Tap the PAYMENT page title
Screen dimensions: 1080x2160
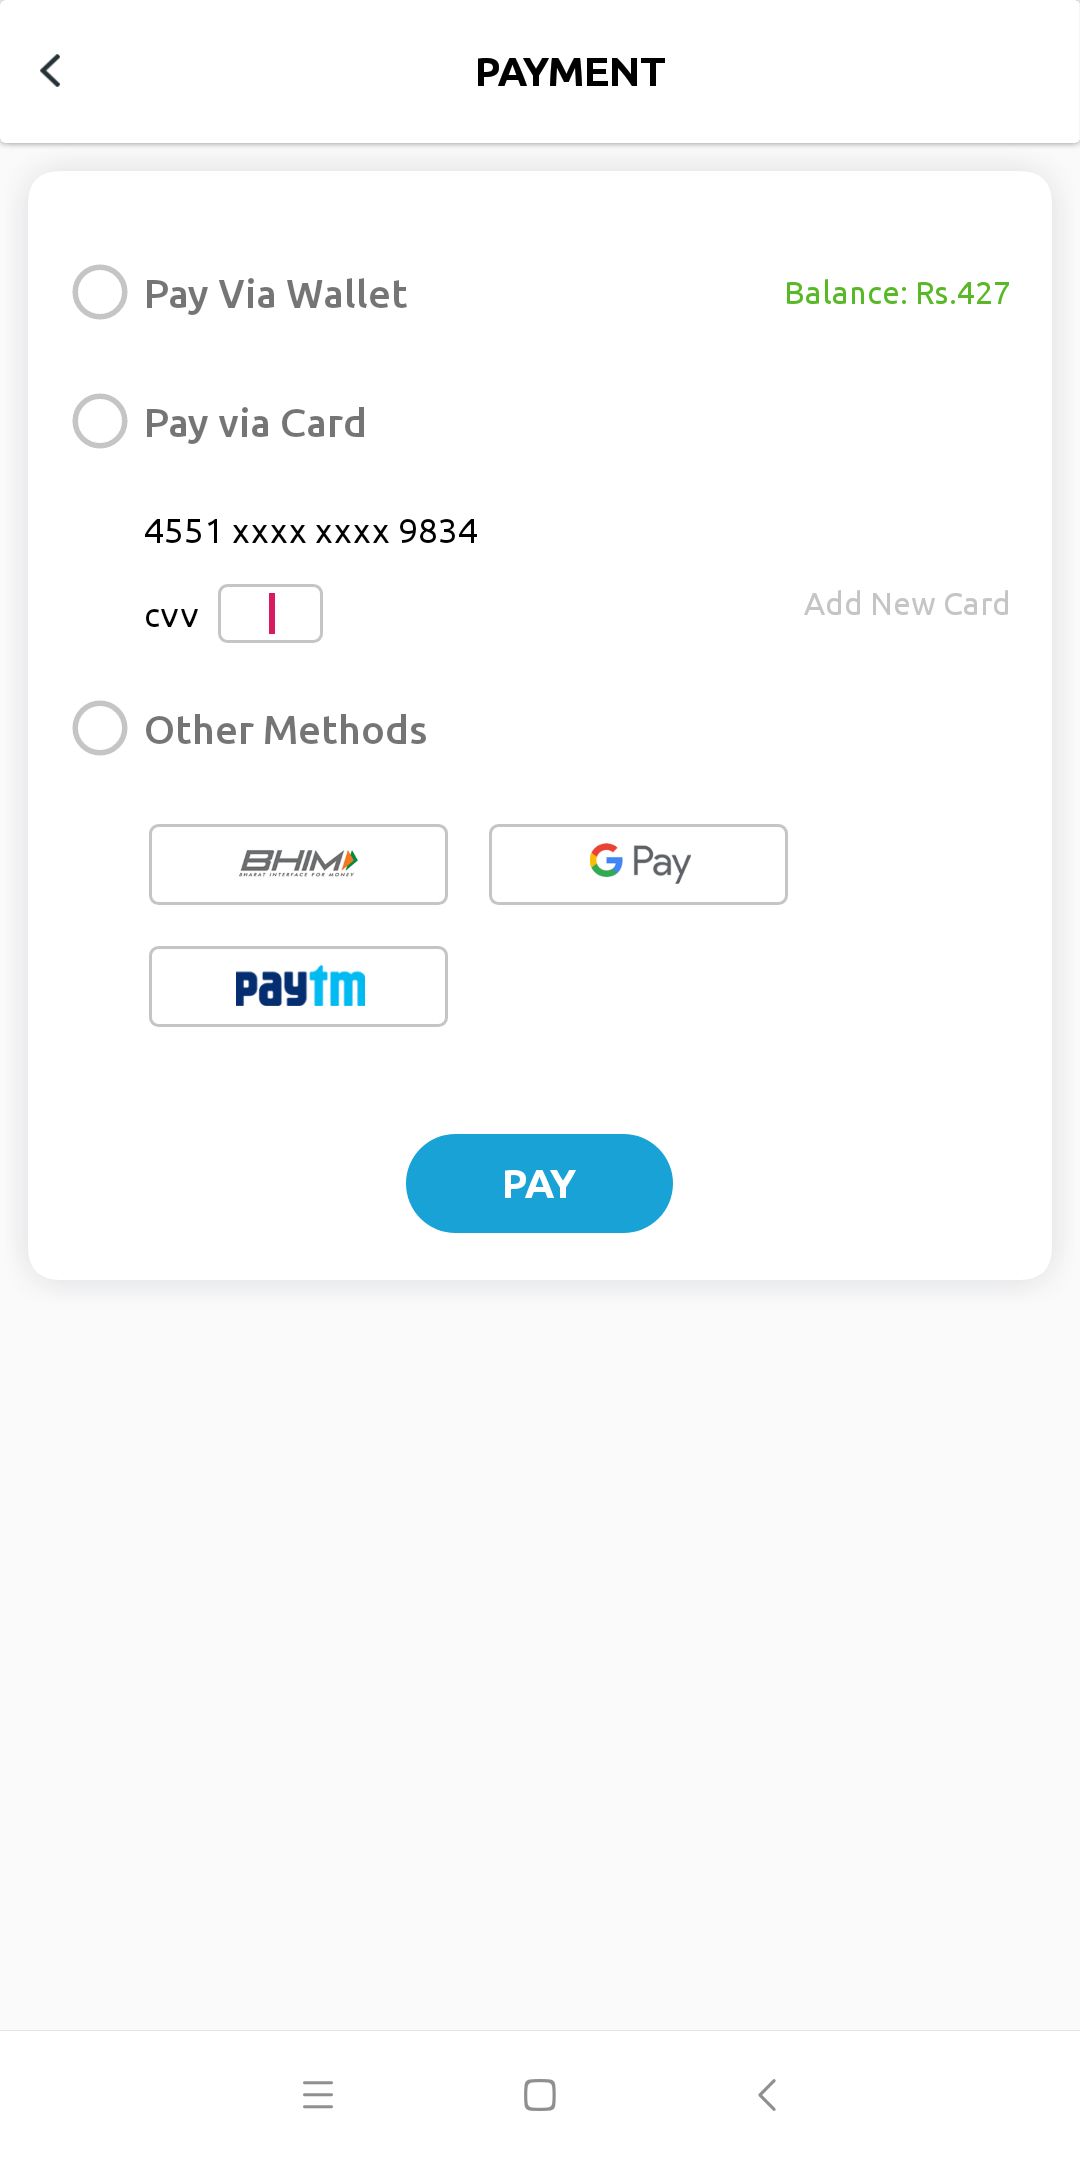[570, 72]
